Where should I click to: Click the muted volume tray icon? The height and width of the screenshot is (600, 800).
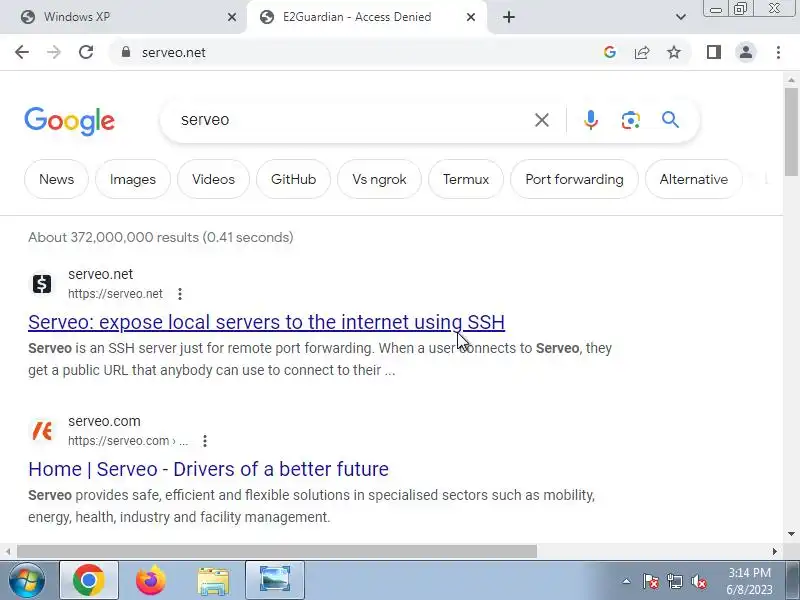pos(699,581)
